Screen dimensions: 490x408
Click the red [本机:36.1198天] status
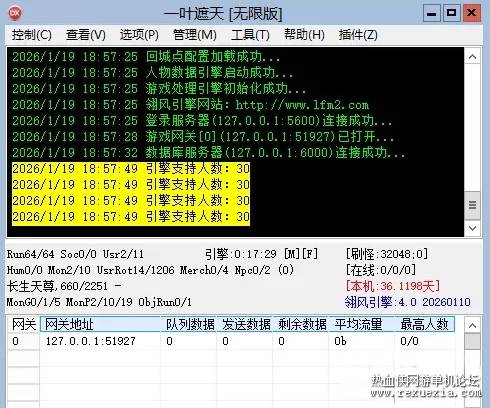pyautogui.click(x=393, y=286)
